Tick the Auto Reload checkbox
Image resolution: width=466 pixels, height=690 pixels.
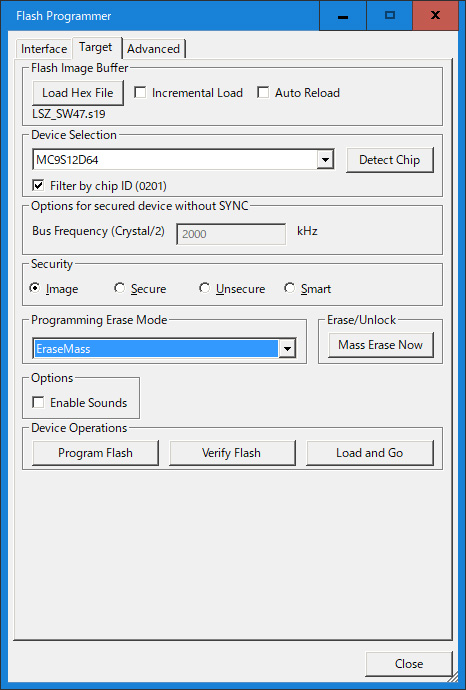click(263, 92)
